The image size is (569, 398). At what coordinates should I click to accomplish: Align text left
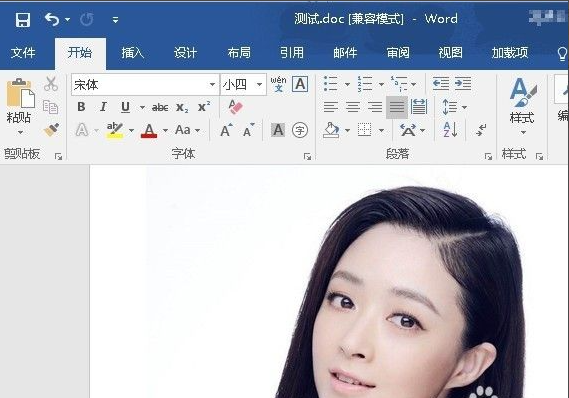click(x=331, y=107)
